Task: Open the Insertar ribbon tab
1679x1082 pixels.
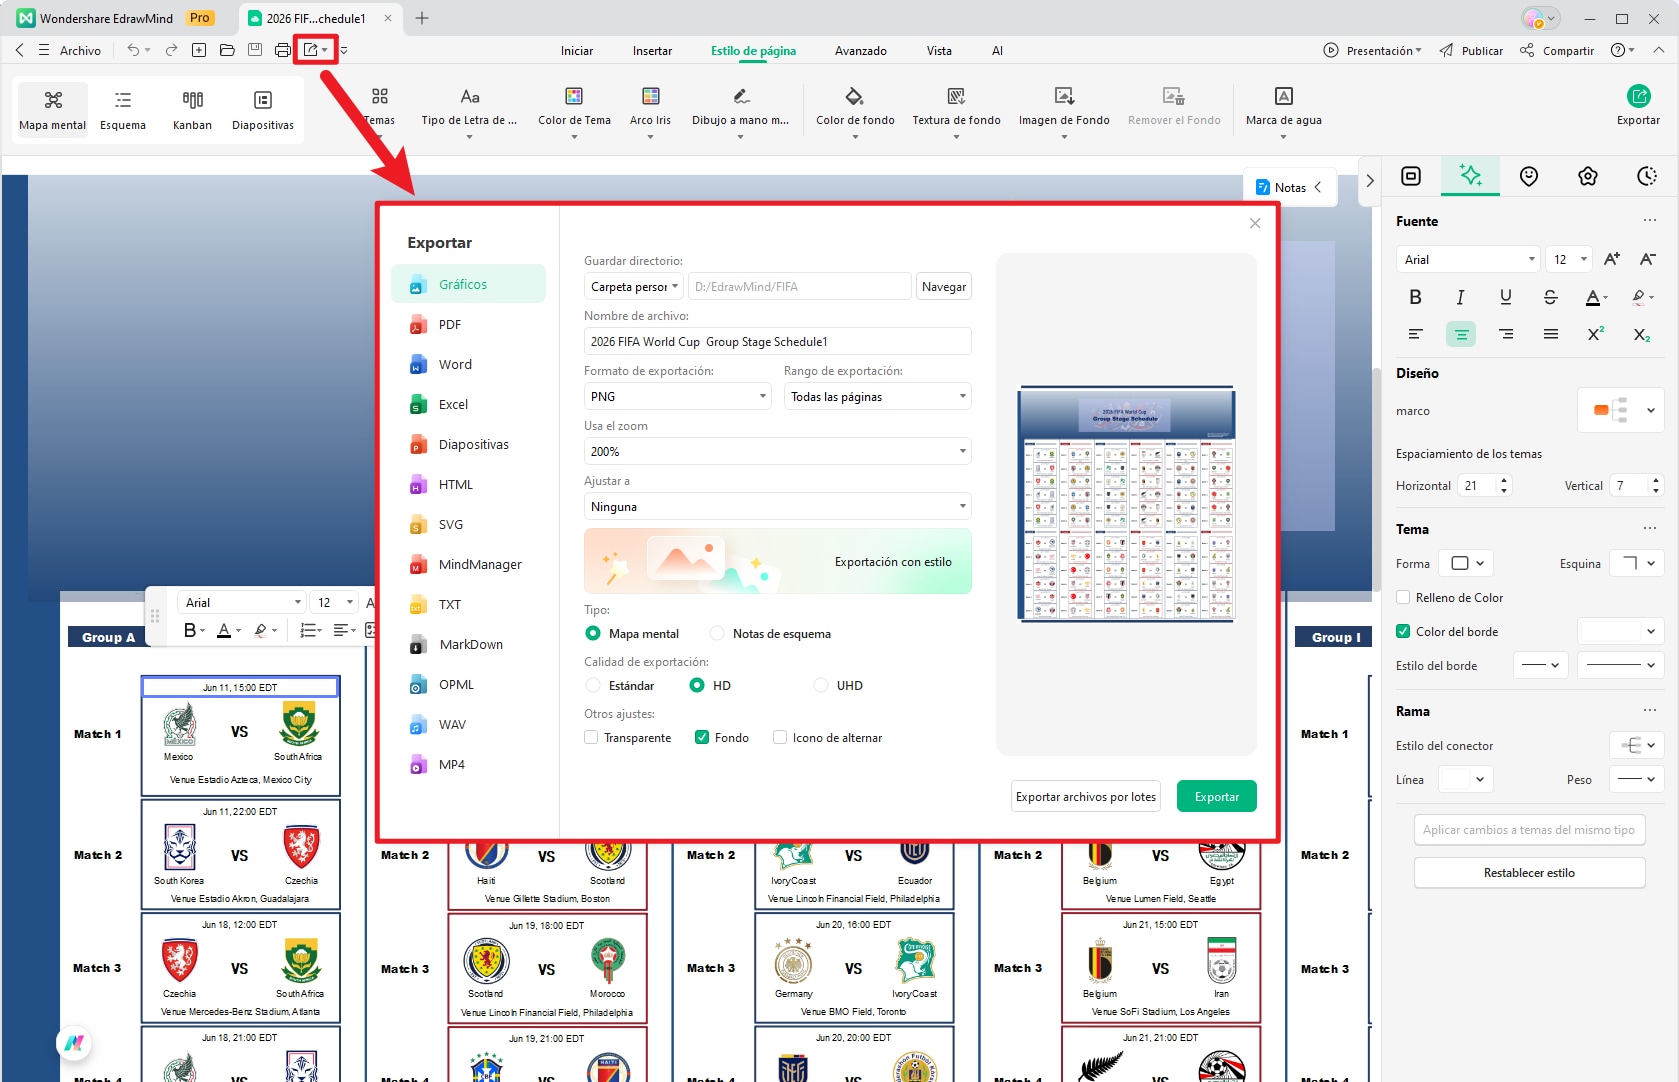Action: click(652, 50)
